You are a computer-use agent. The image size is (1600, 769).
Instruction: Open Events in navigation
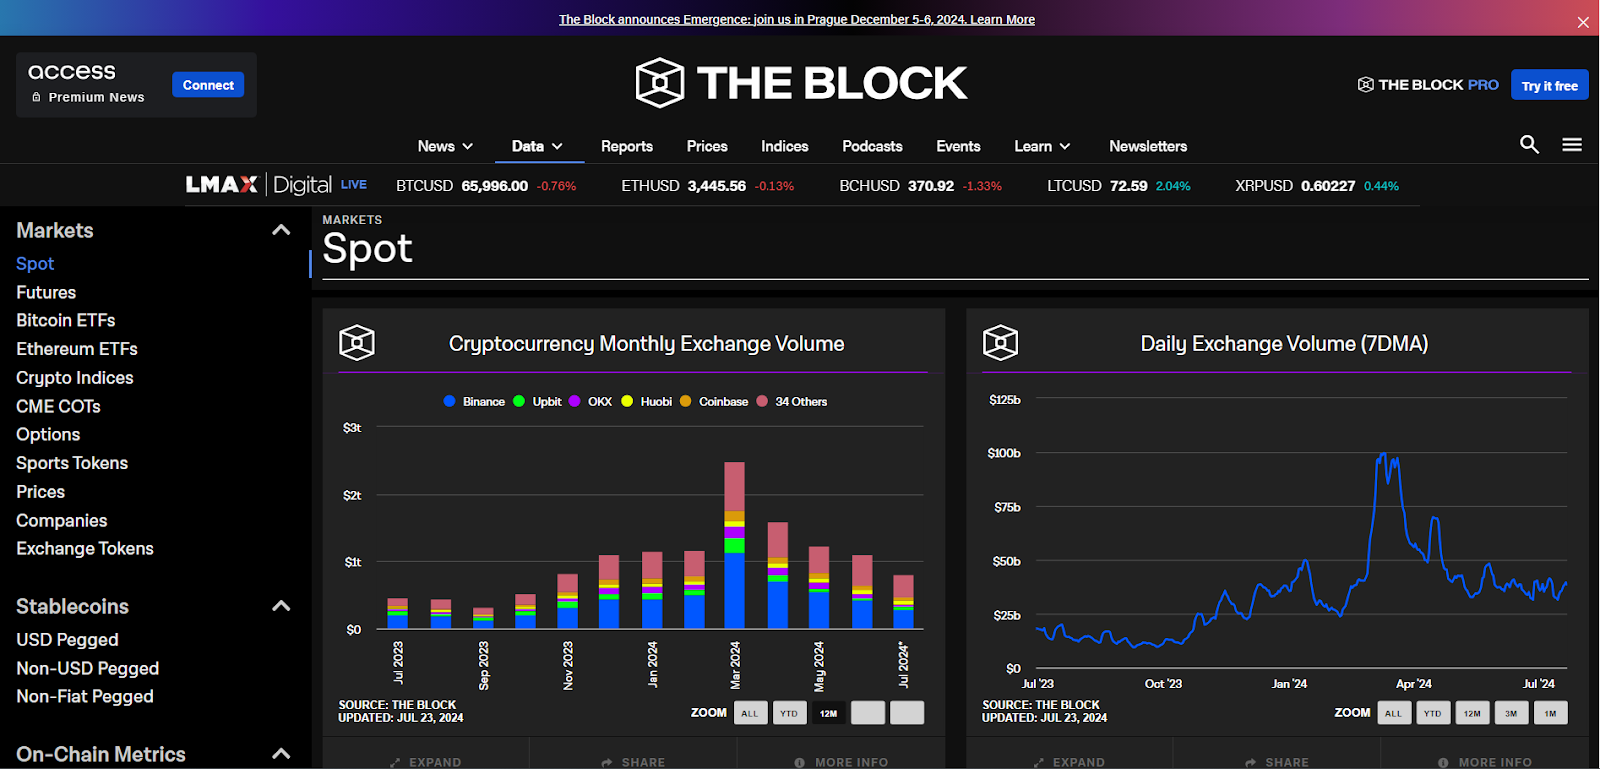tap(958, 146)
